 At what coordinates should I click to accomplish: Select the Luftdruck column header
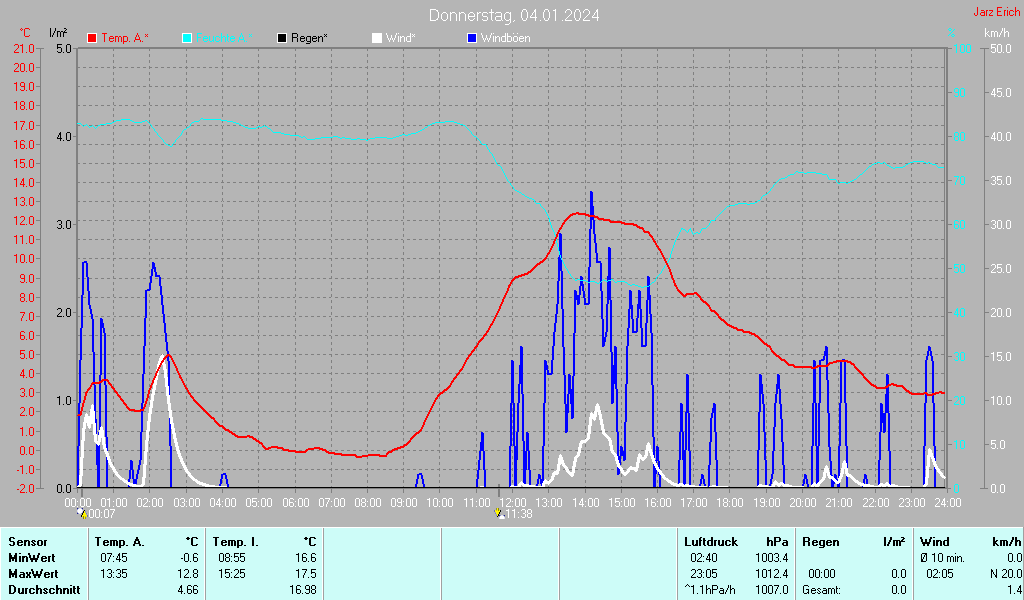click(710, 542)
